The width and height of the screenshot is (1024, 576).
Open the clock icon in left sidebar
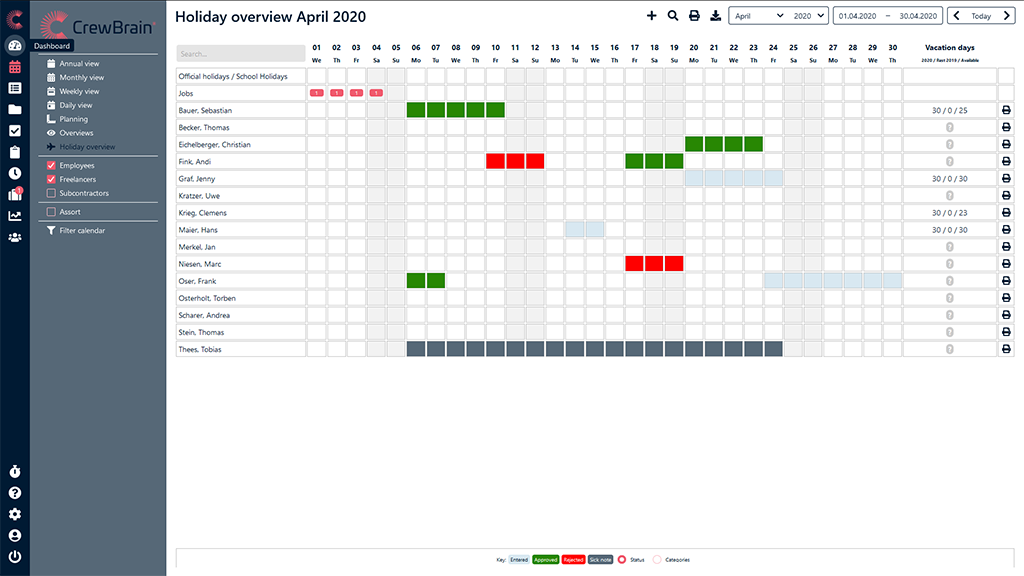[14, 173]
